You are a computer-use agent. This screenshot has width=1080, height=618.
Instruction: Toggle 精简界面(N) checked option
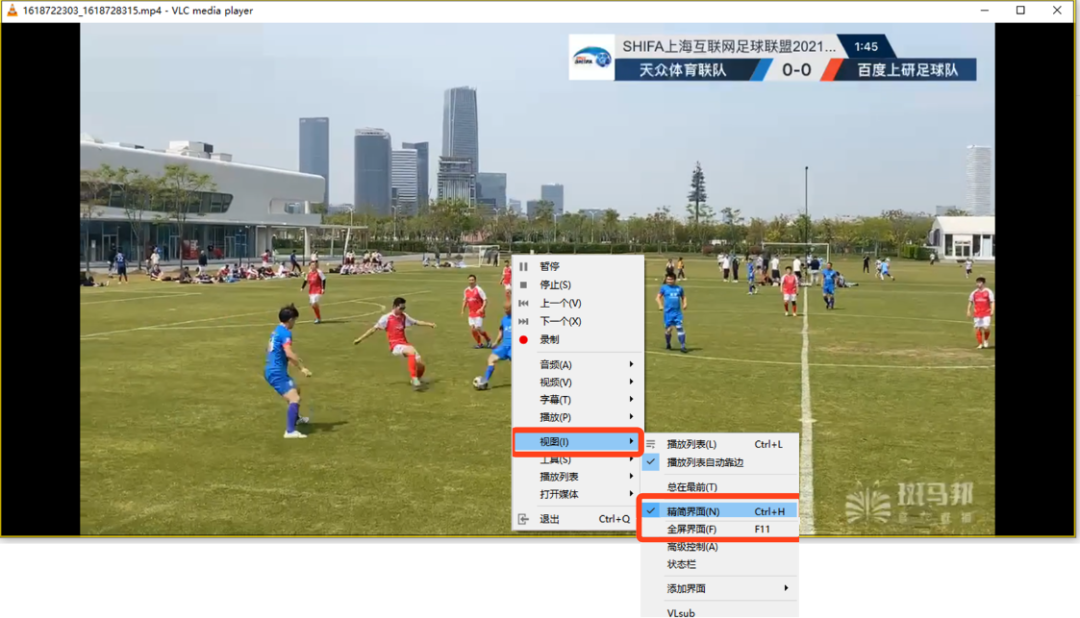tap(720, 511)
